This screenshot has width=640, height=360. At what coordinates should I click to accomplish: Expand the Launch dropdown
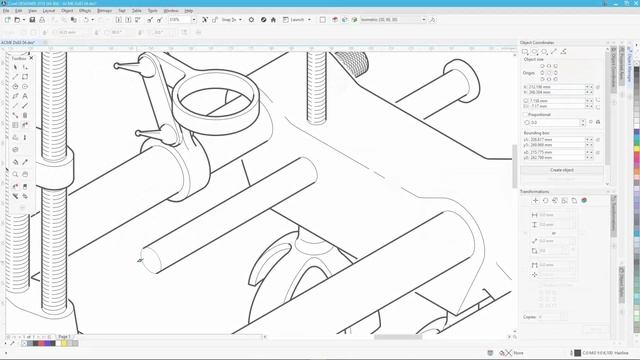point(309,20)
